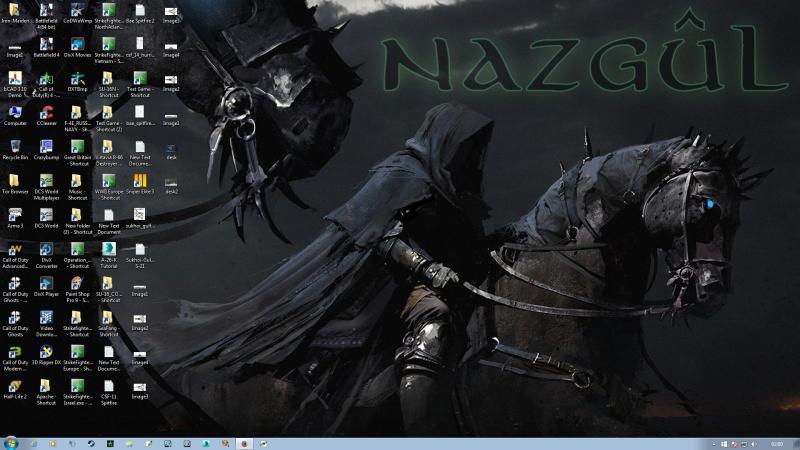Launch the bCAD 3.10 Demo icon

pos(15,84)
